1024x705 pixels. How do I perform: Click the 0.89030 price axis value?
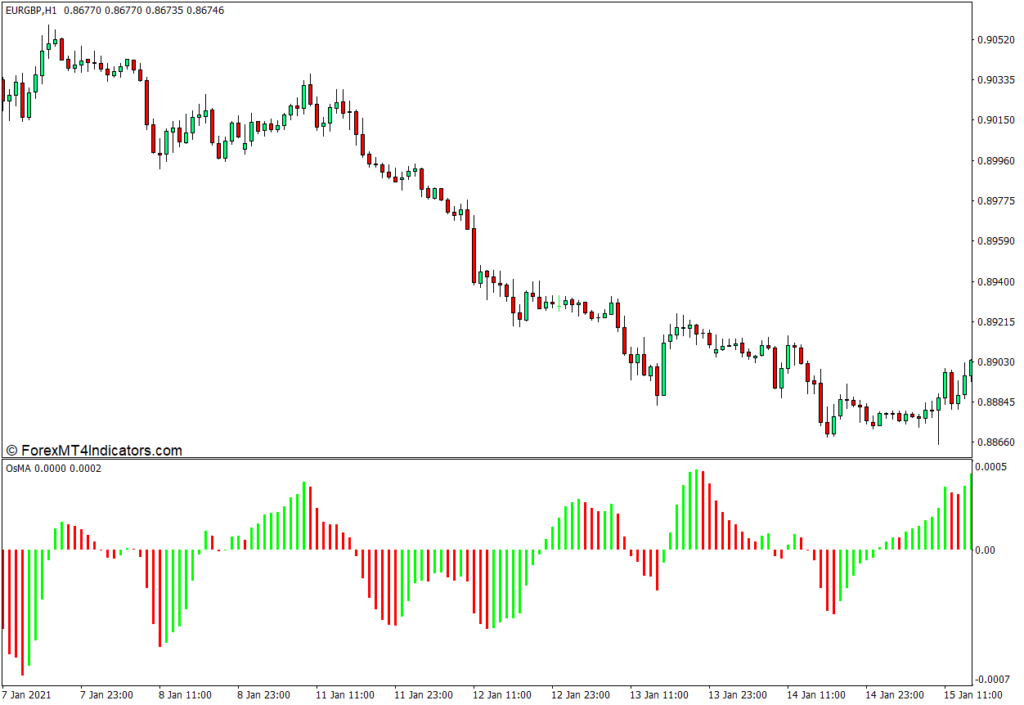pyautogui.click(x=996, y=362)
